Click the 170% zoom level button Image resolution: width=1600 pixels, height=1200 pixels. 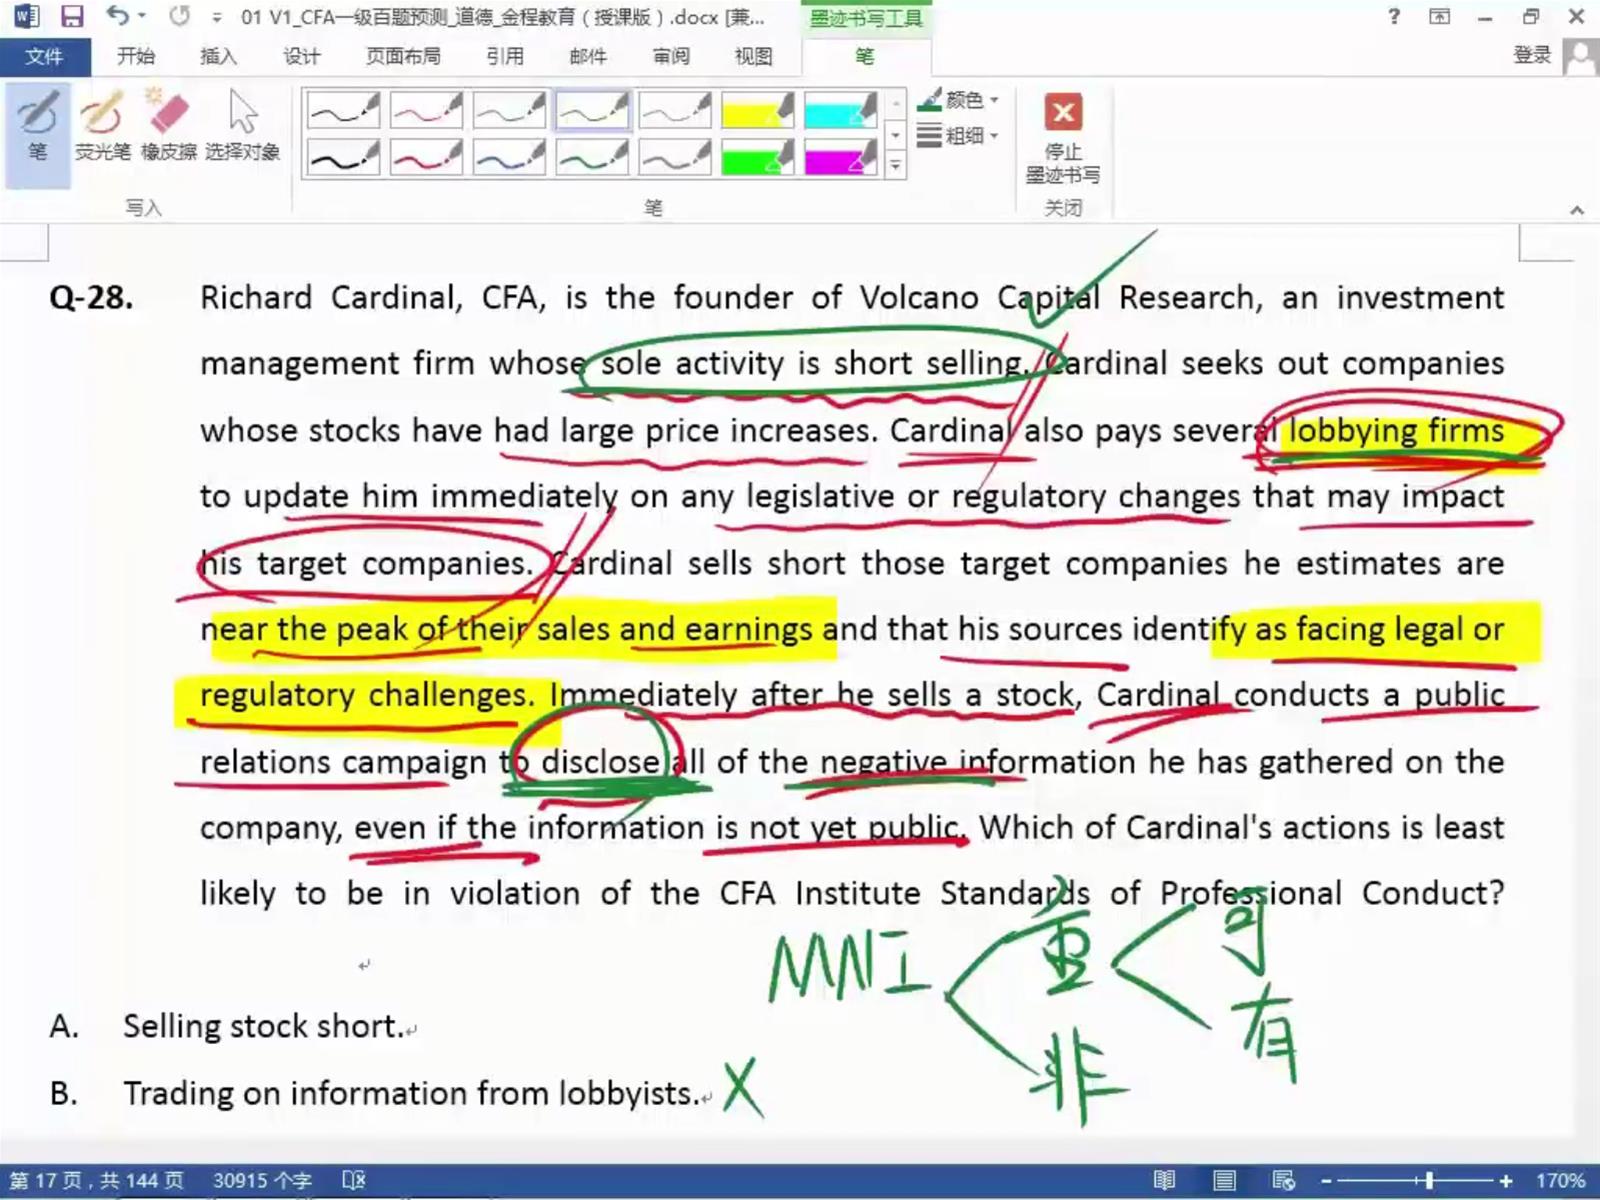click(x=1560, y=1181)
